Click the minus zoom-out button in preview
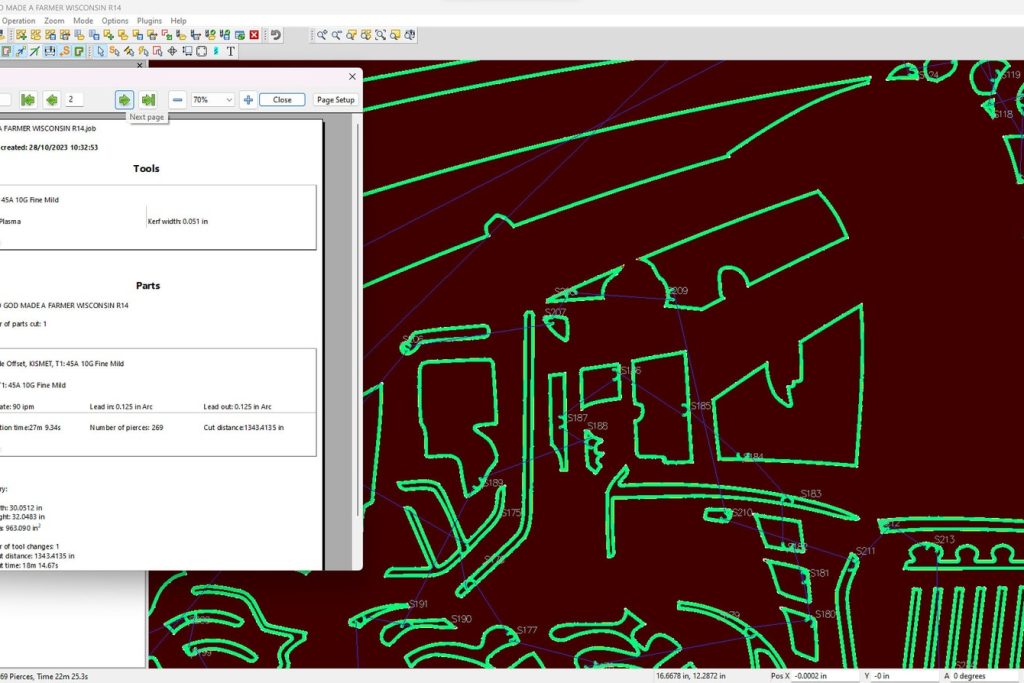Viewport: 1024px width, 683px height. click(x=177, y=100)
